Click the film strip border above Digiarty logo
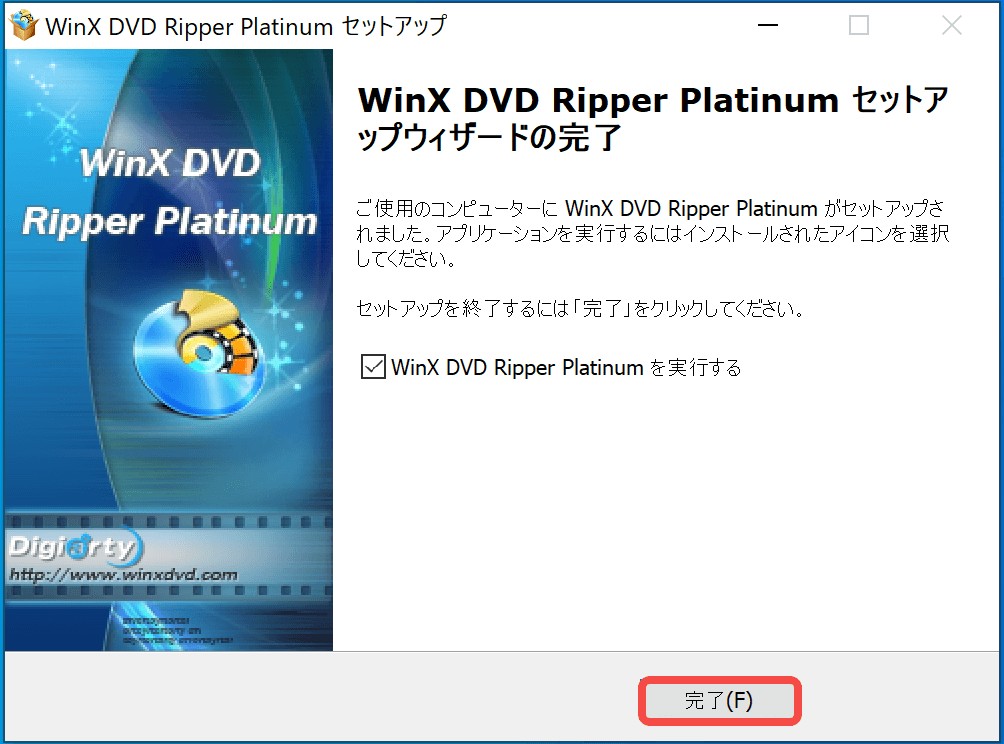Viewport: 1004px width, 744px height. click(x=168, y=521)
